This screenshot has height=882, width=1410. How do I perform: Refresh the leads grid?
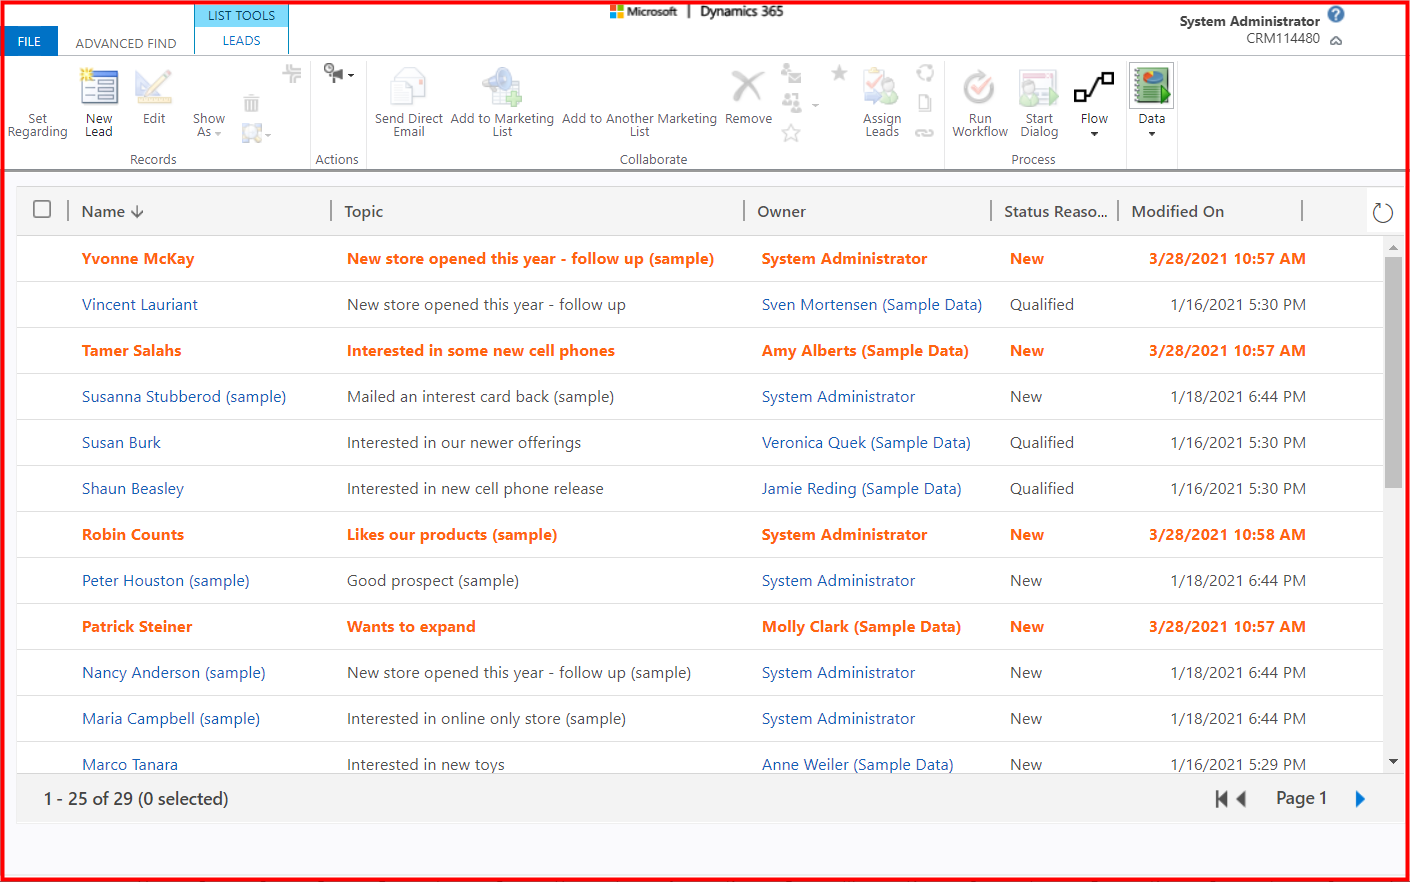[x=1383, y=212]
